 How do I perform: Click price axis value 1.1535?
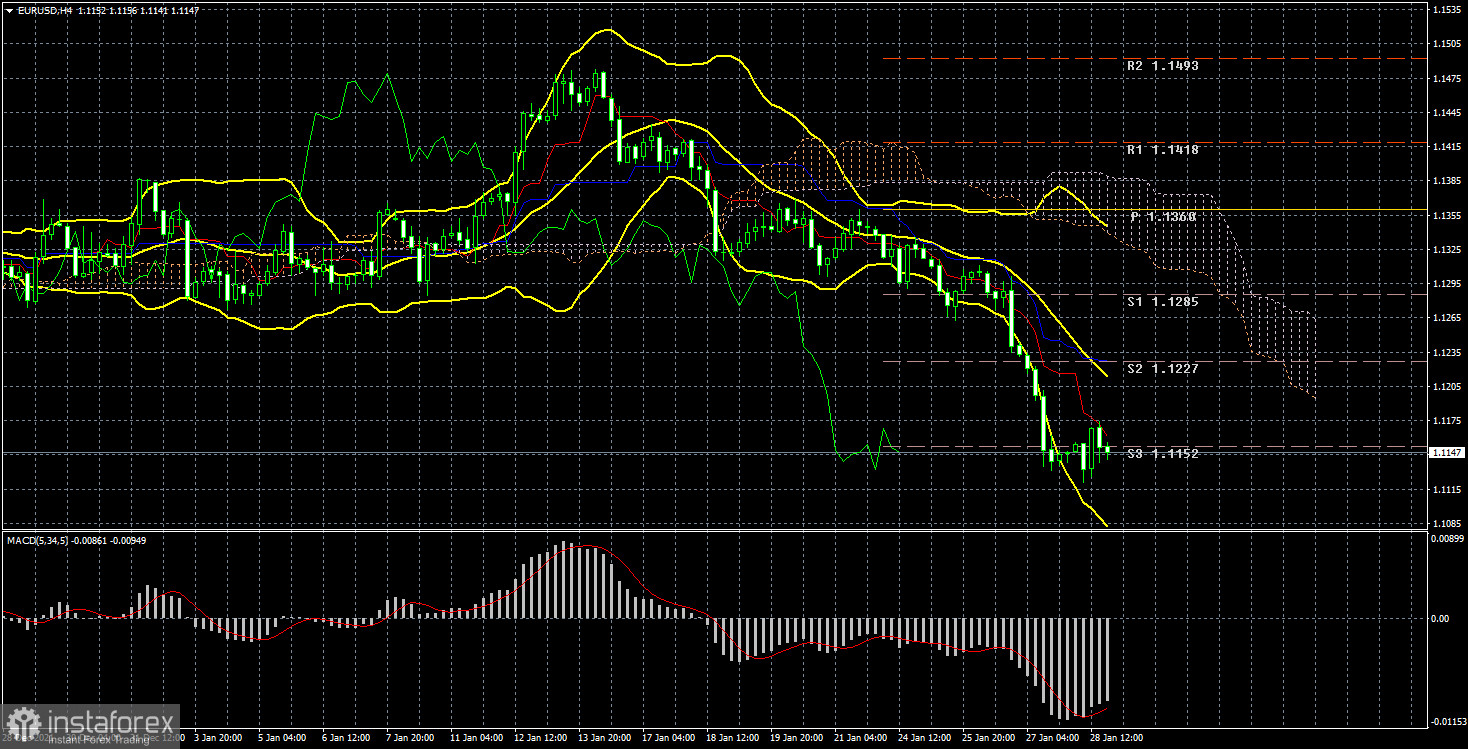click(x=1445, y=9)
